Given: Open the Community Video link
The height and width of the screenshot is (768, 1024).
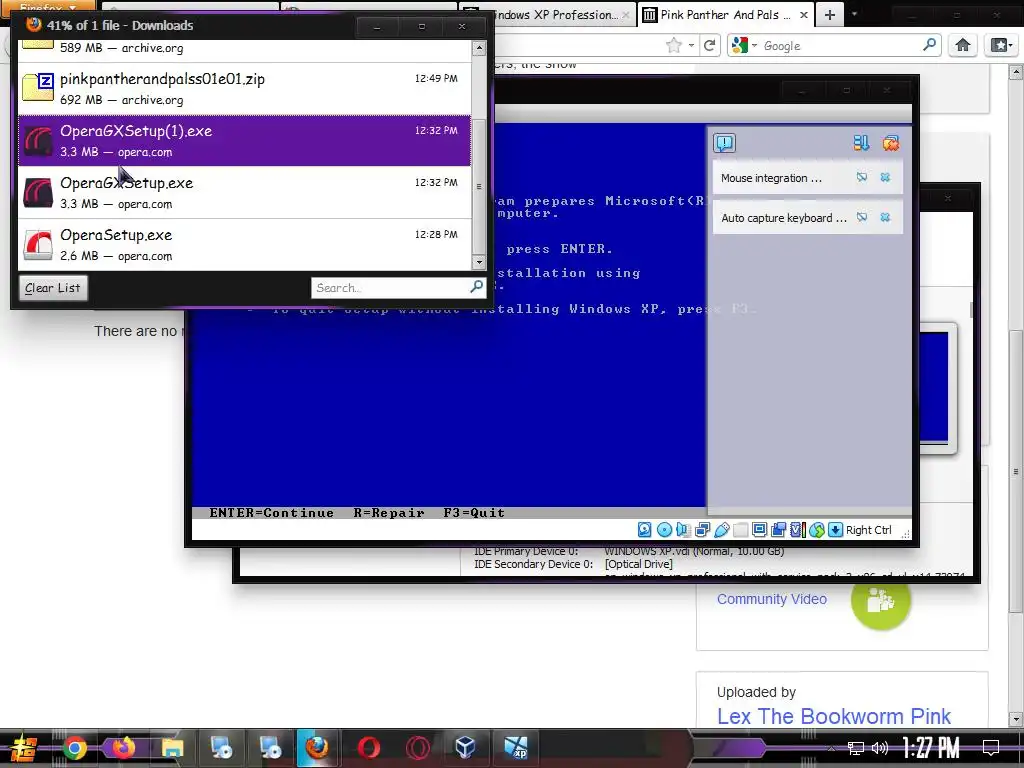Looking at the screenshot, I should click(772, 599).
